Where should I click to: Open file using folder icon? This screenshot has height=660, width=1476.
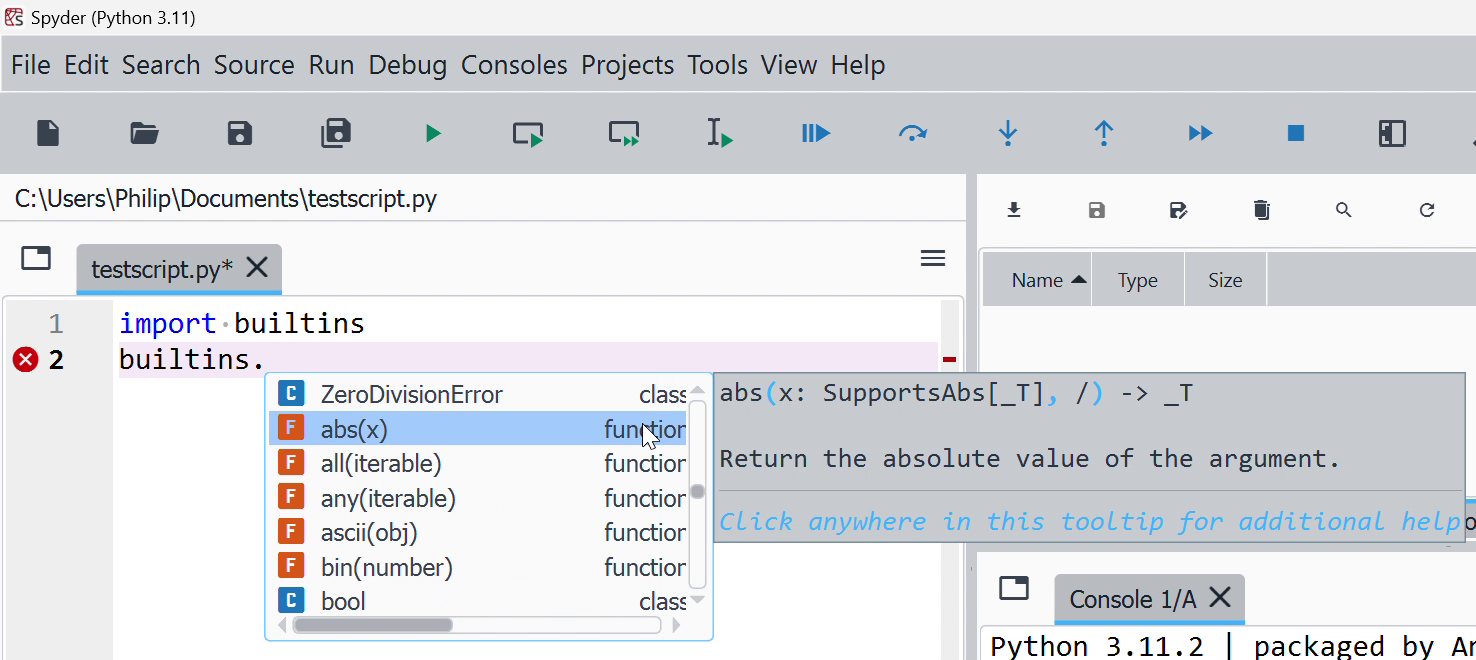click(x=144, y=133)
